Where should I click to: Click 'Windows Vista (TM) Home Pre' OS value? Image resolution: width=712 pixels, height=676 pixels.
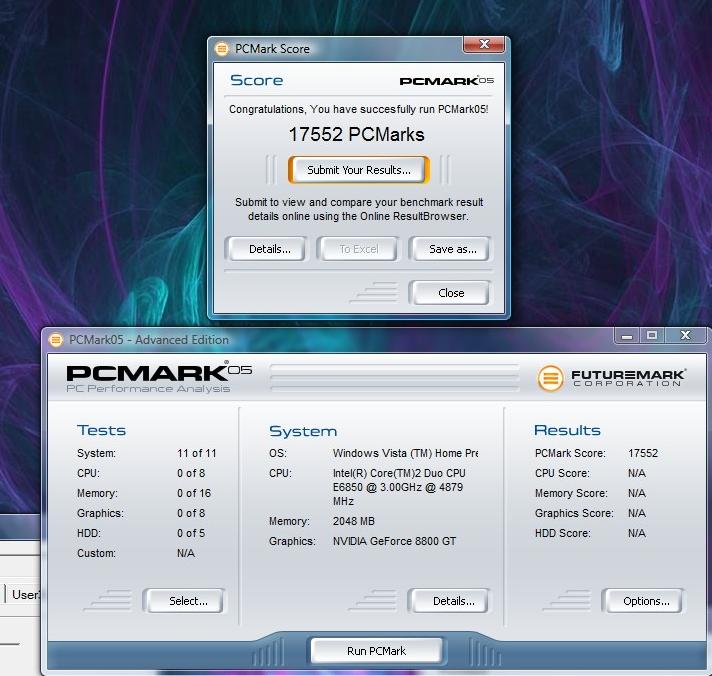(x=405, y=453)
